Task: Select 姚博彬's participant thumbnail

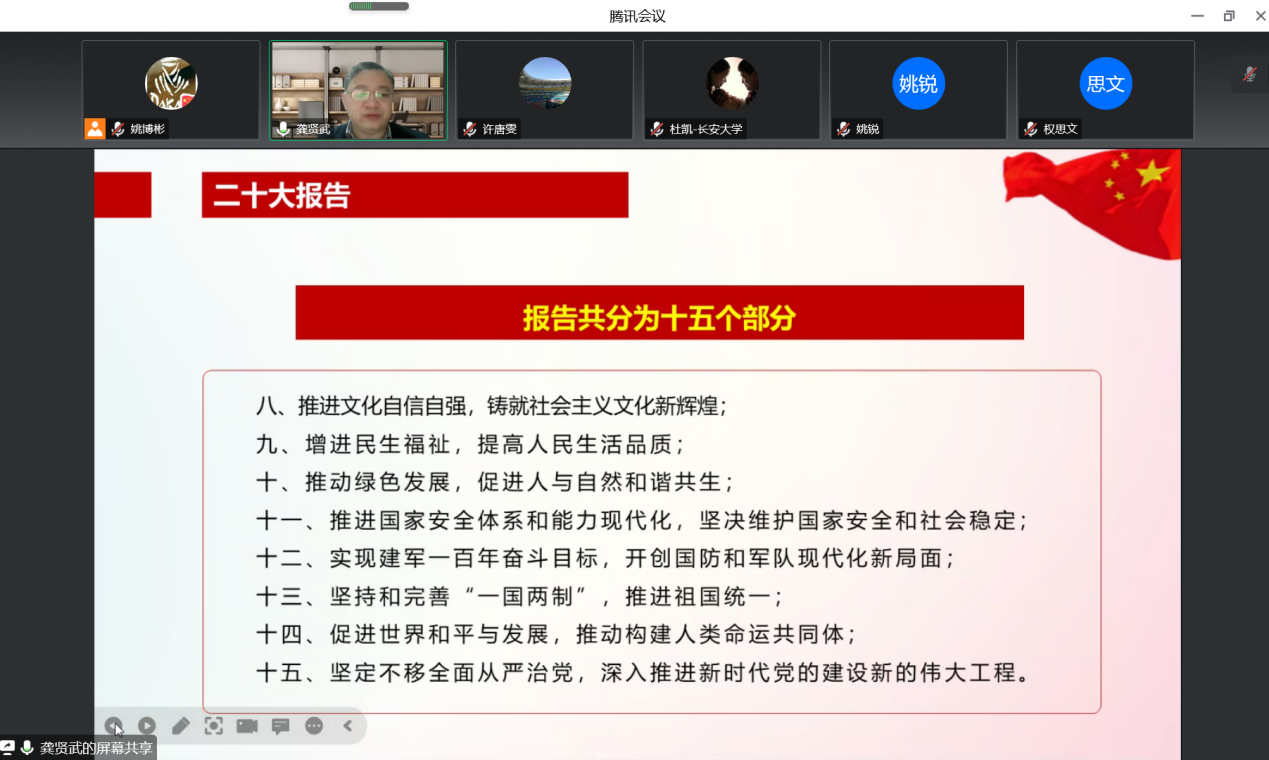Action: point(171,90)
